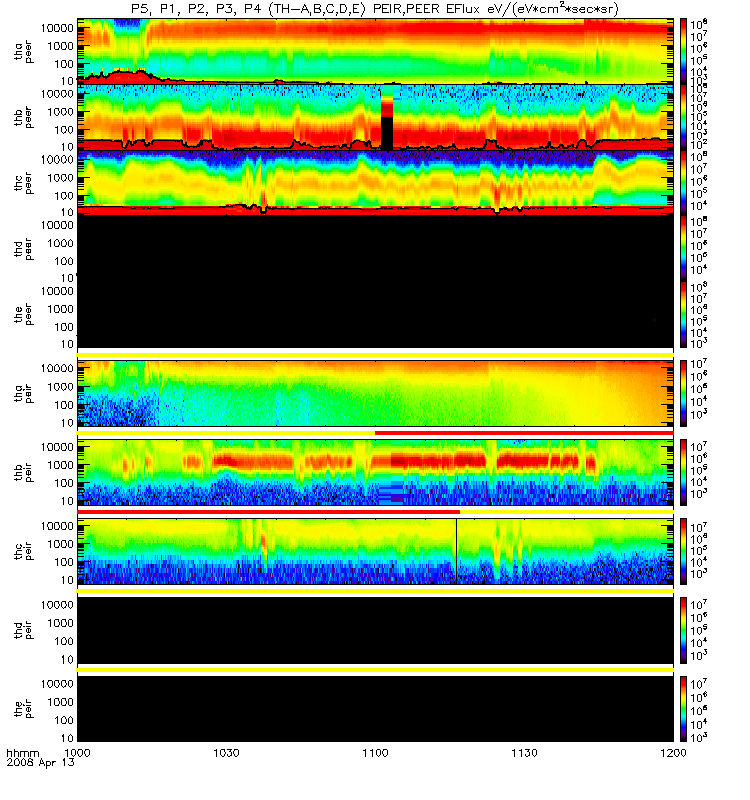The height and width of the screenshot is (800, 750).
Task: Click the empty black the peir panel
Action: tap(375, 709)
